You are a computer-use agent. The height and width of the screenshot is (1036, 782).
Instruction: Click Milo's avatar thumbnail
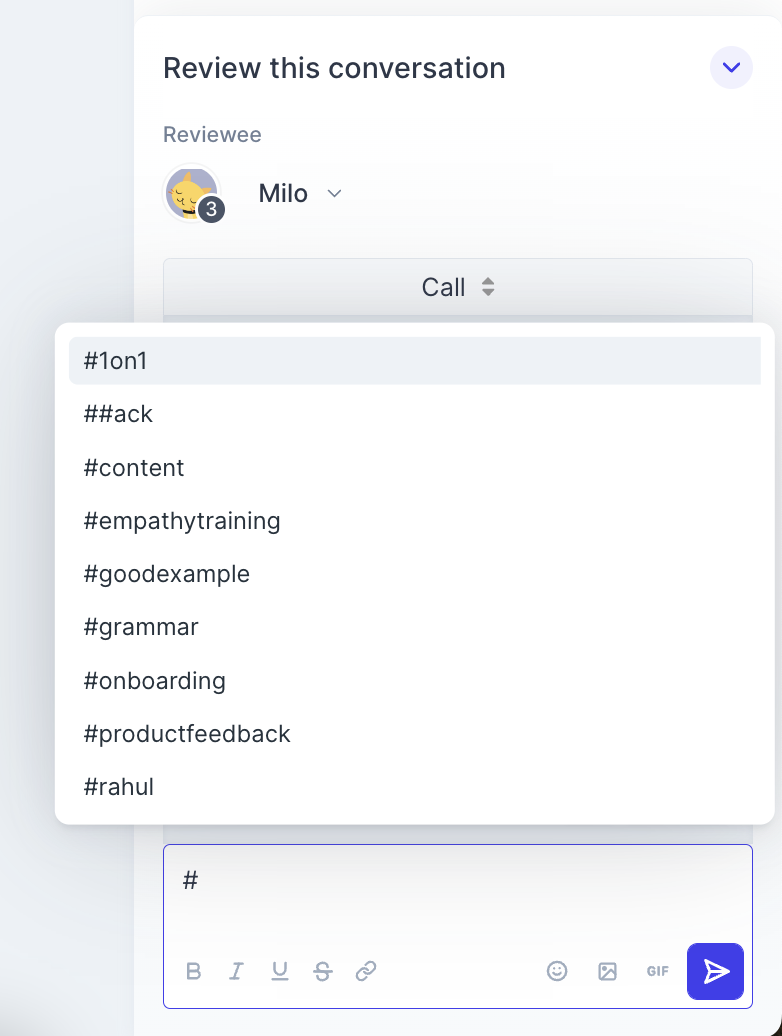191,192
